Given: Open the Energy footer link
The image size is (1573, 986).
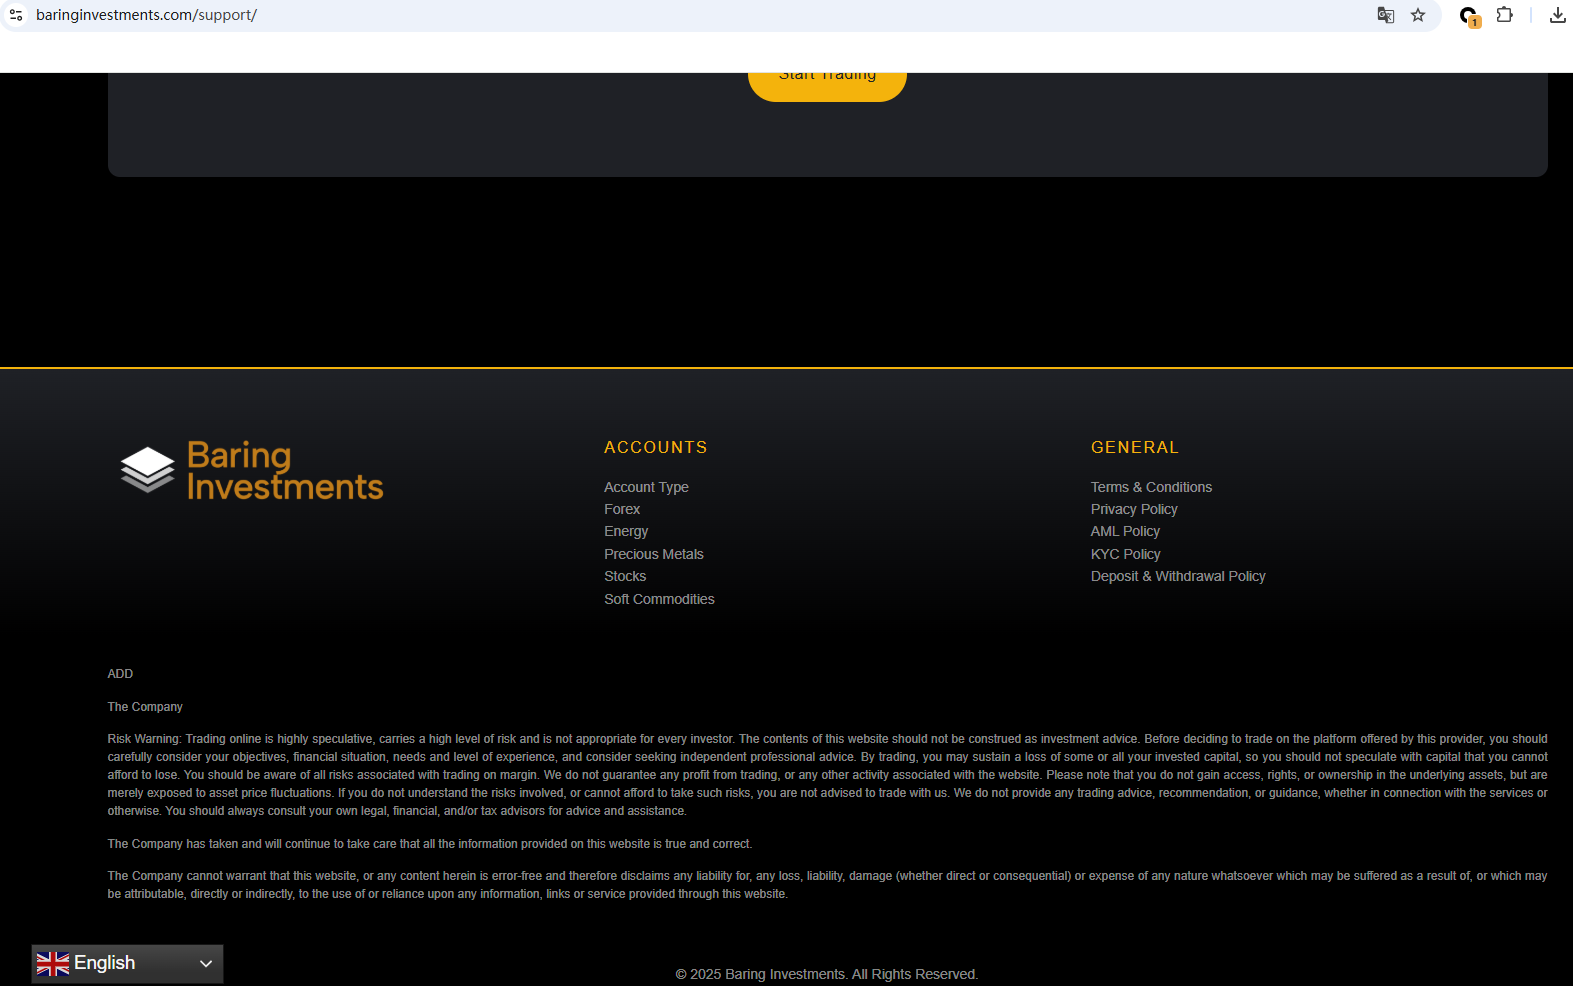Looking at the screenshot, I should click(x=626, y=531).
